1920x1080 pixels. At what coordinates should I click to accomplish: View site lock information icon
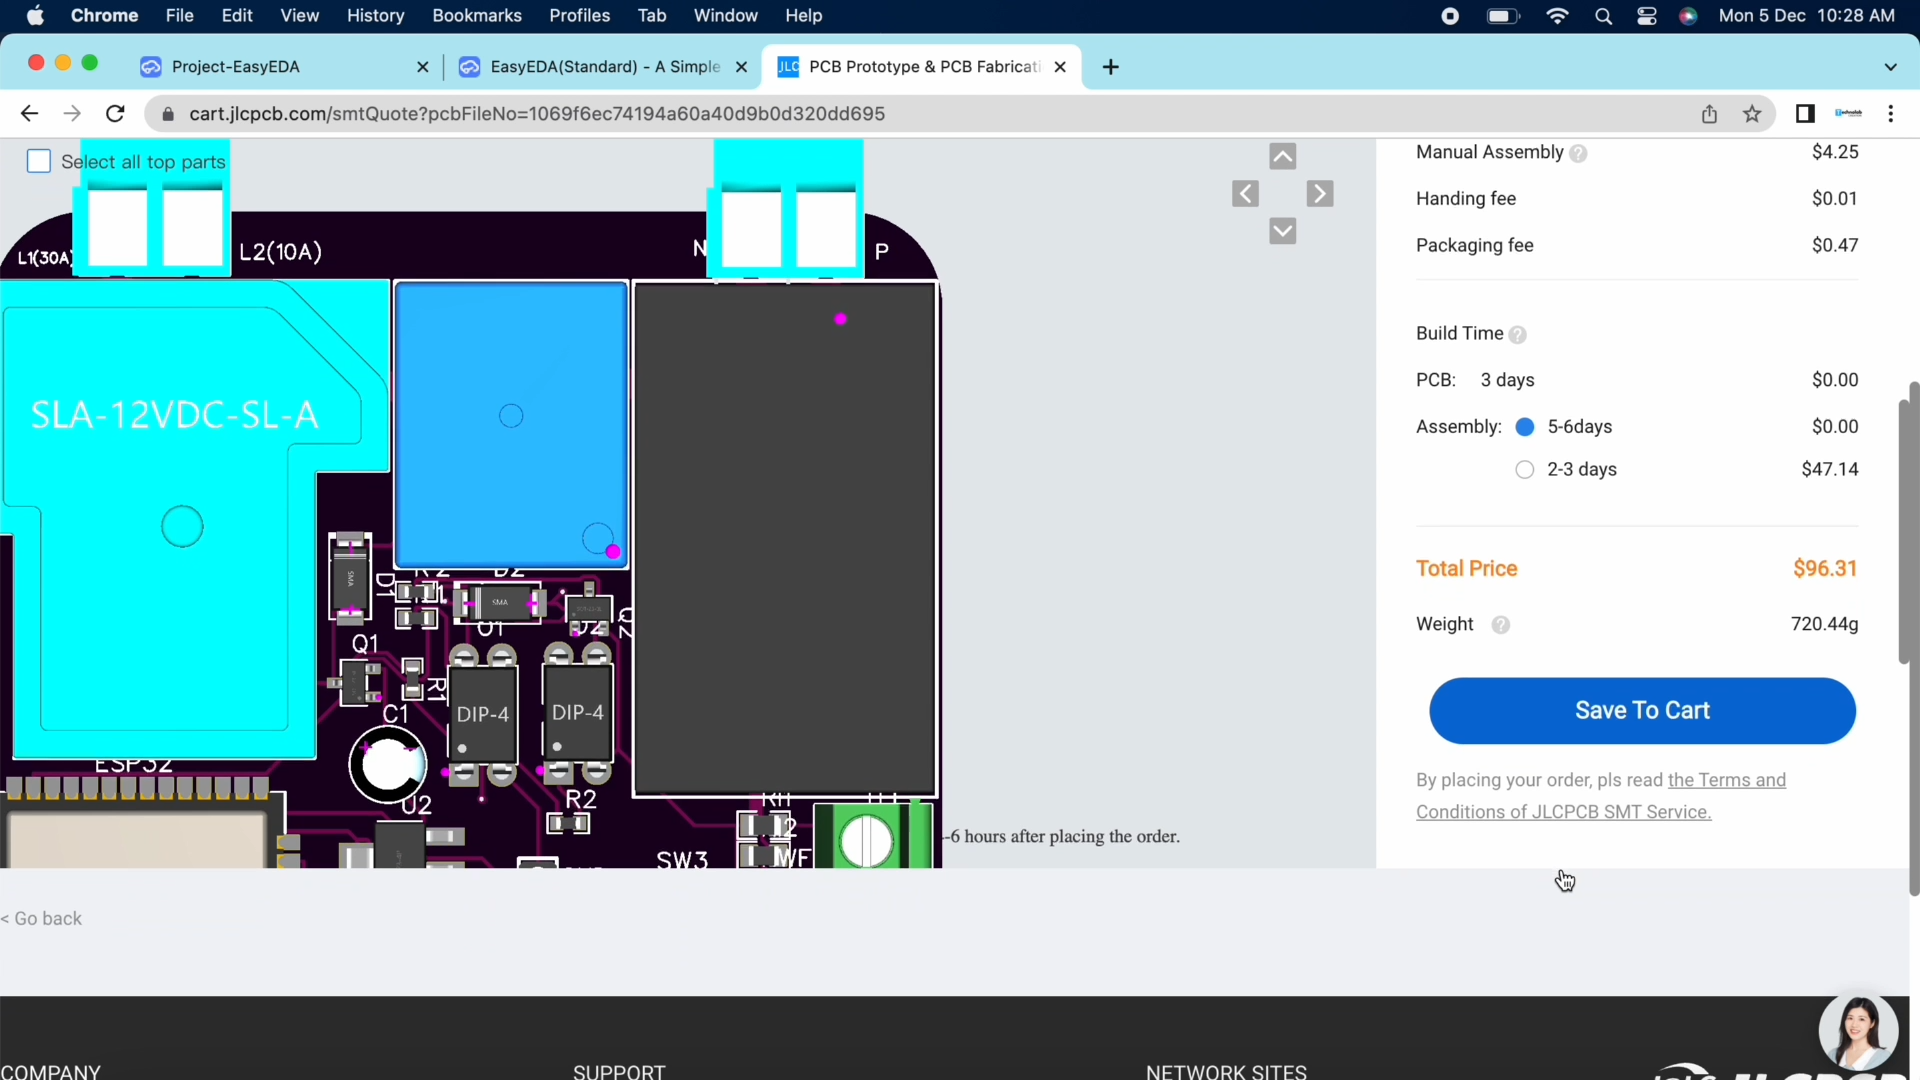[168, 114]
